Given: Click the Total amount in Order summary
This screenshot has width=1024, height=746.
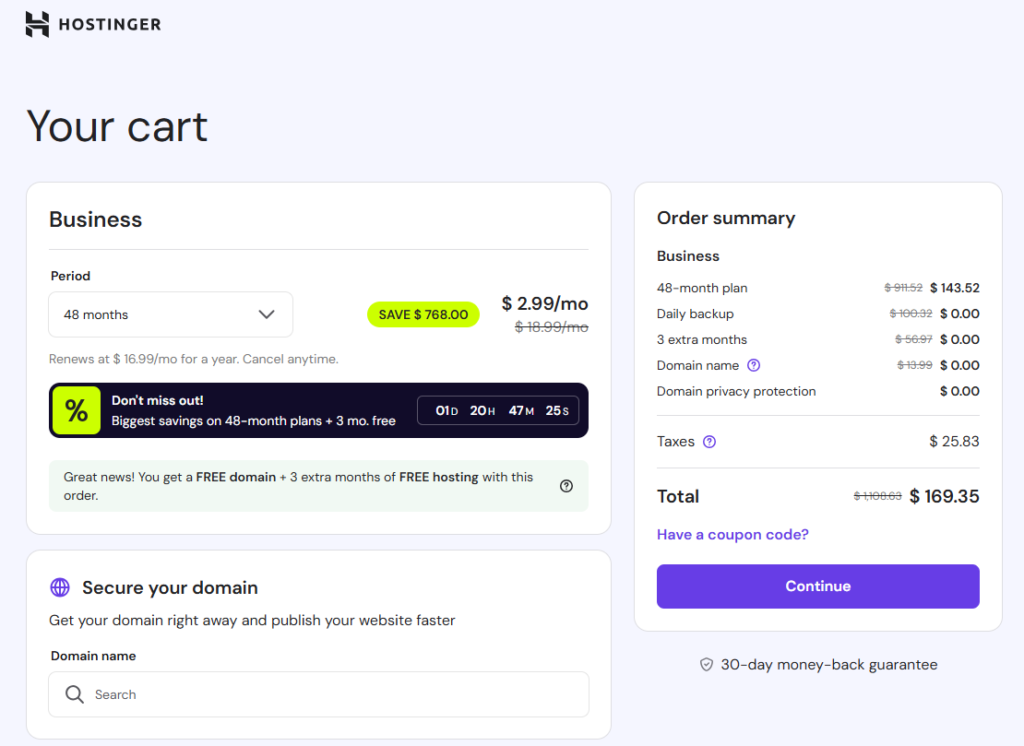Looking at the screenshot, I should 946,496.
